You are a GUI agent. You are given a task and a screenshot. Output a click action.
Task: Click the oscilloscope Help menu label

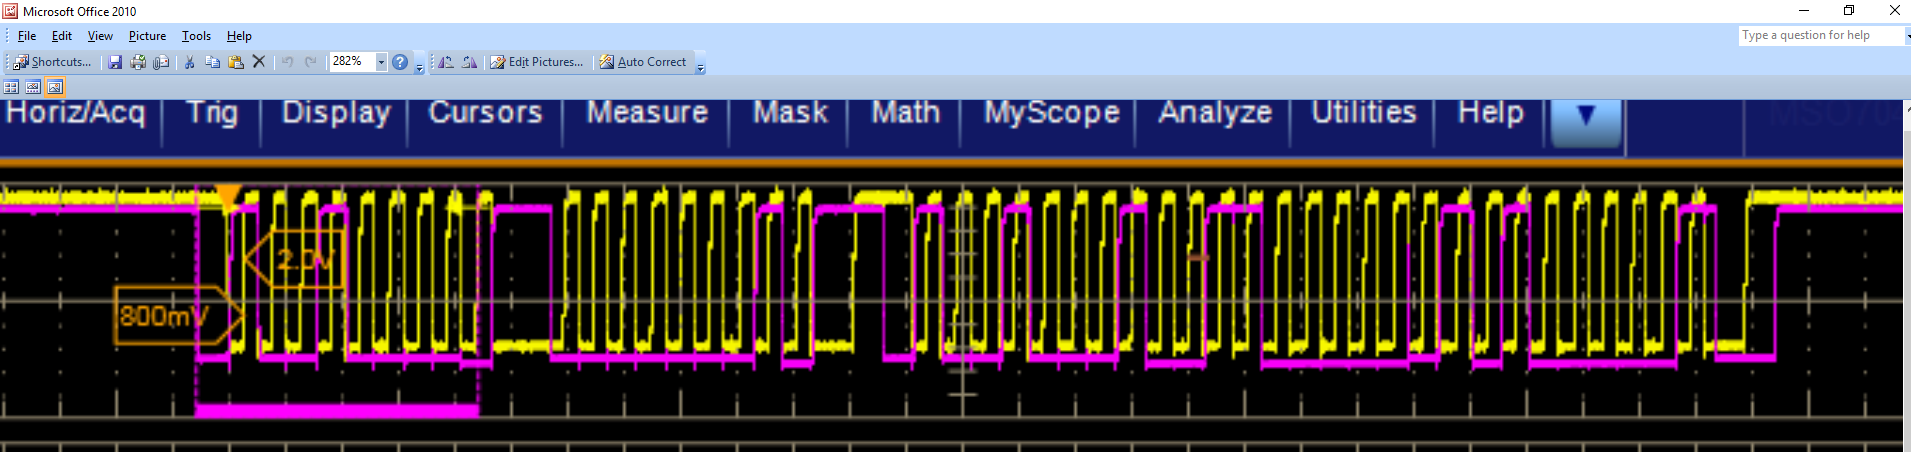[x=1490, y=113]
